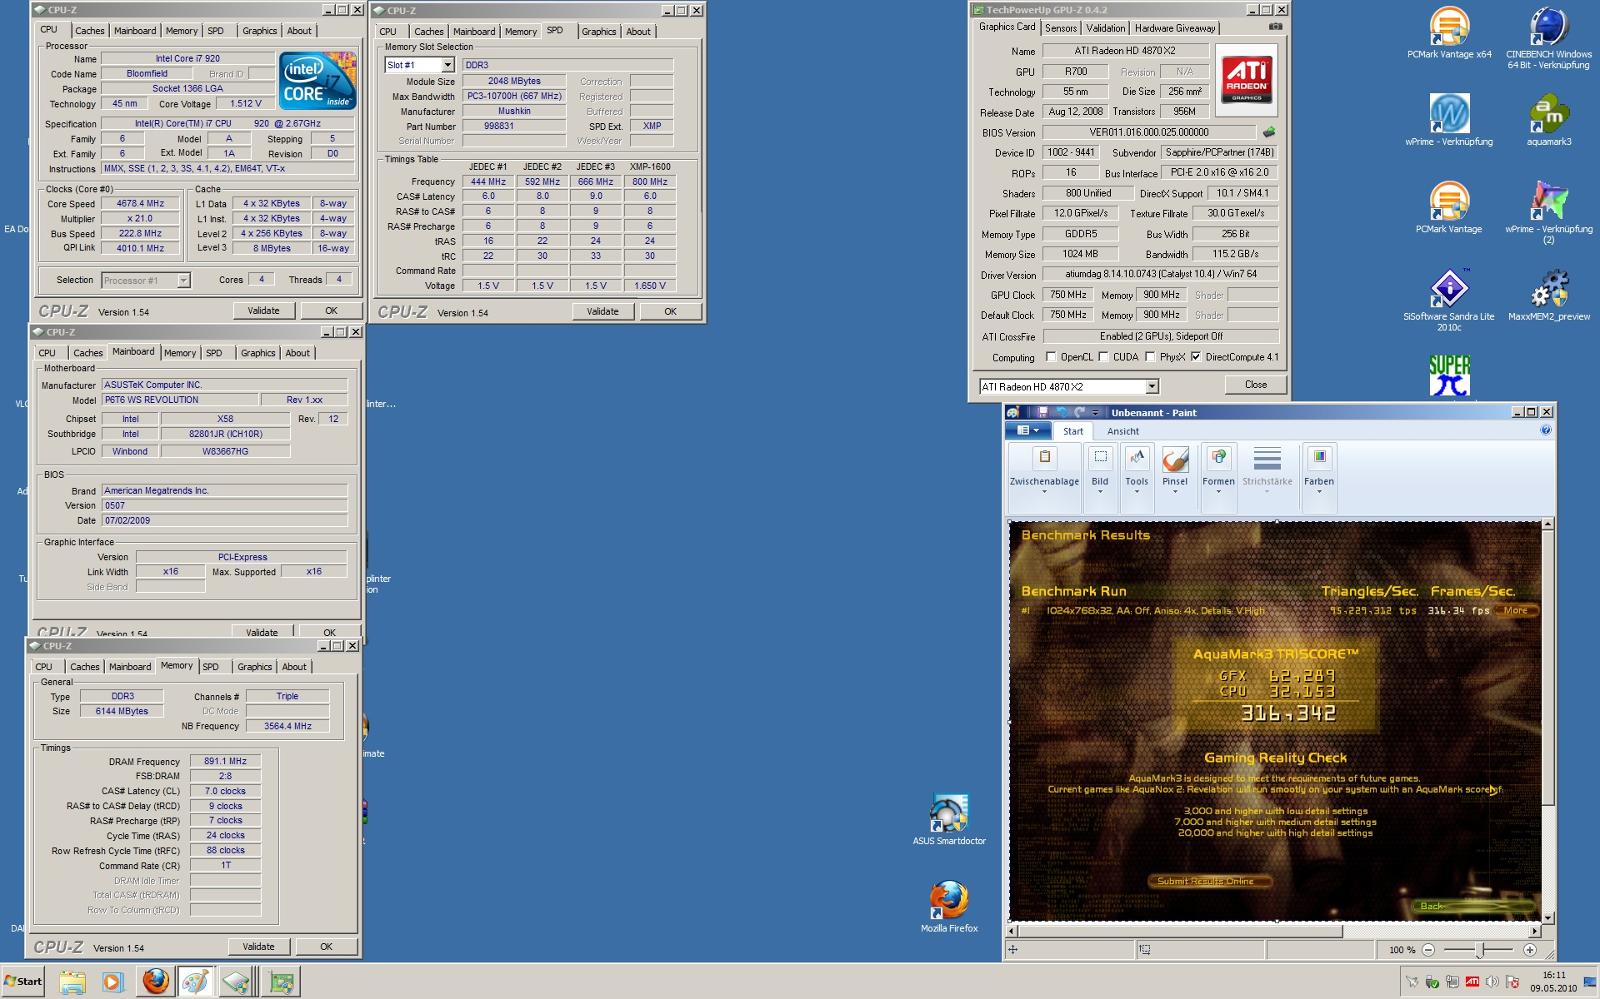Open Slot #1 memory slot dropdown

click(447, 65)
